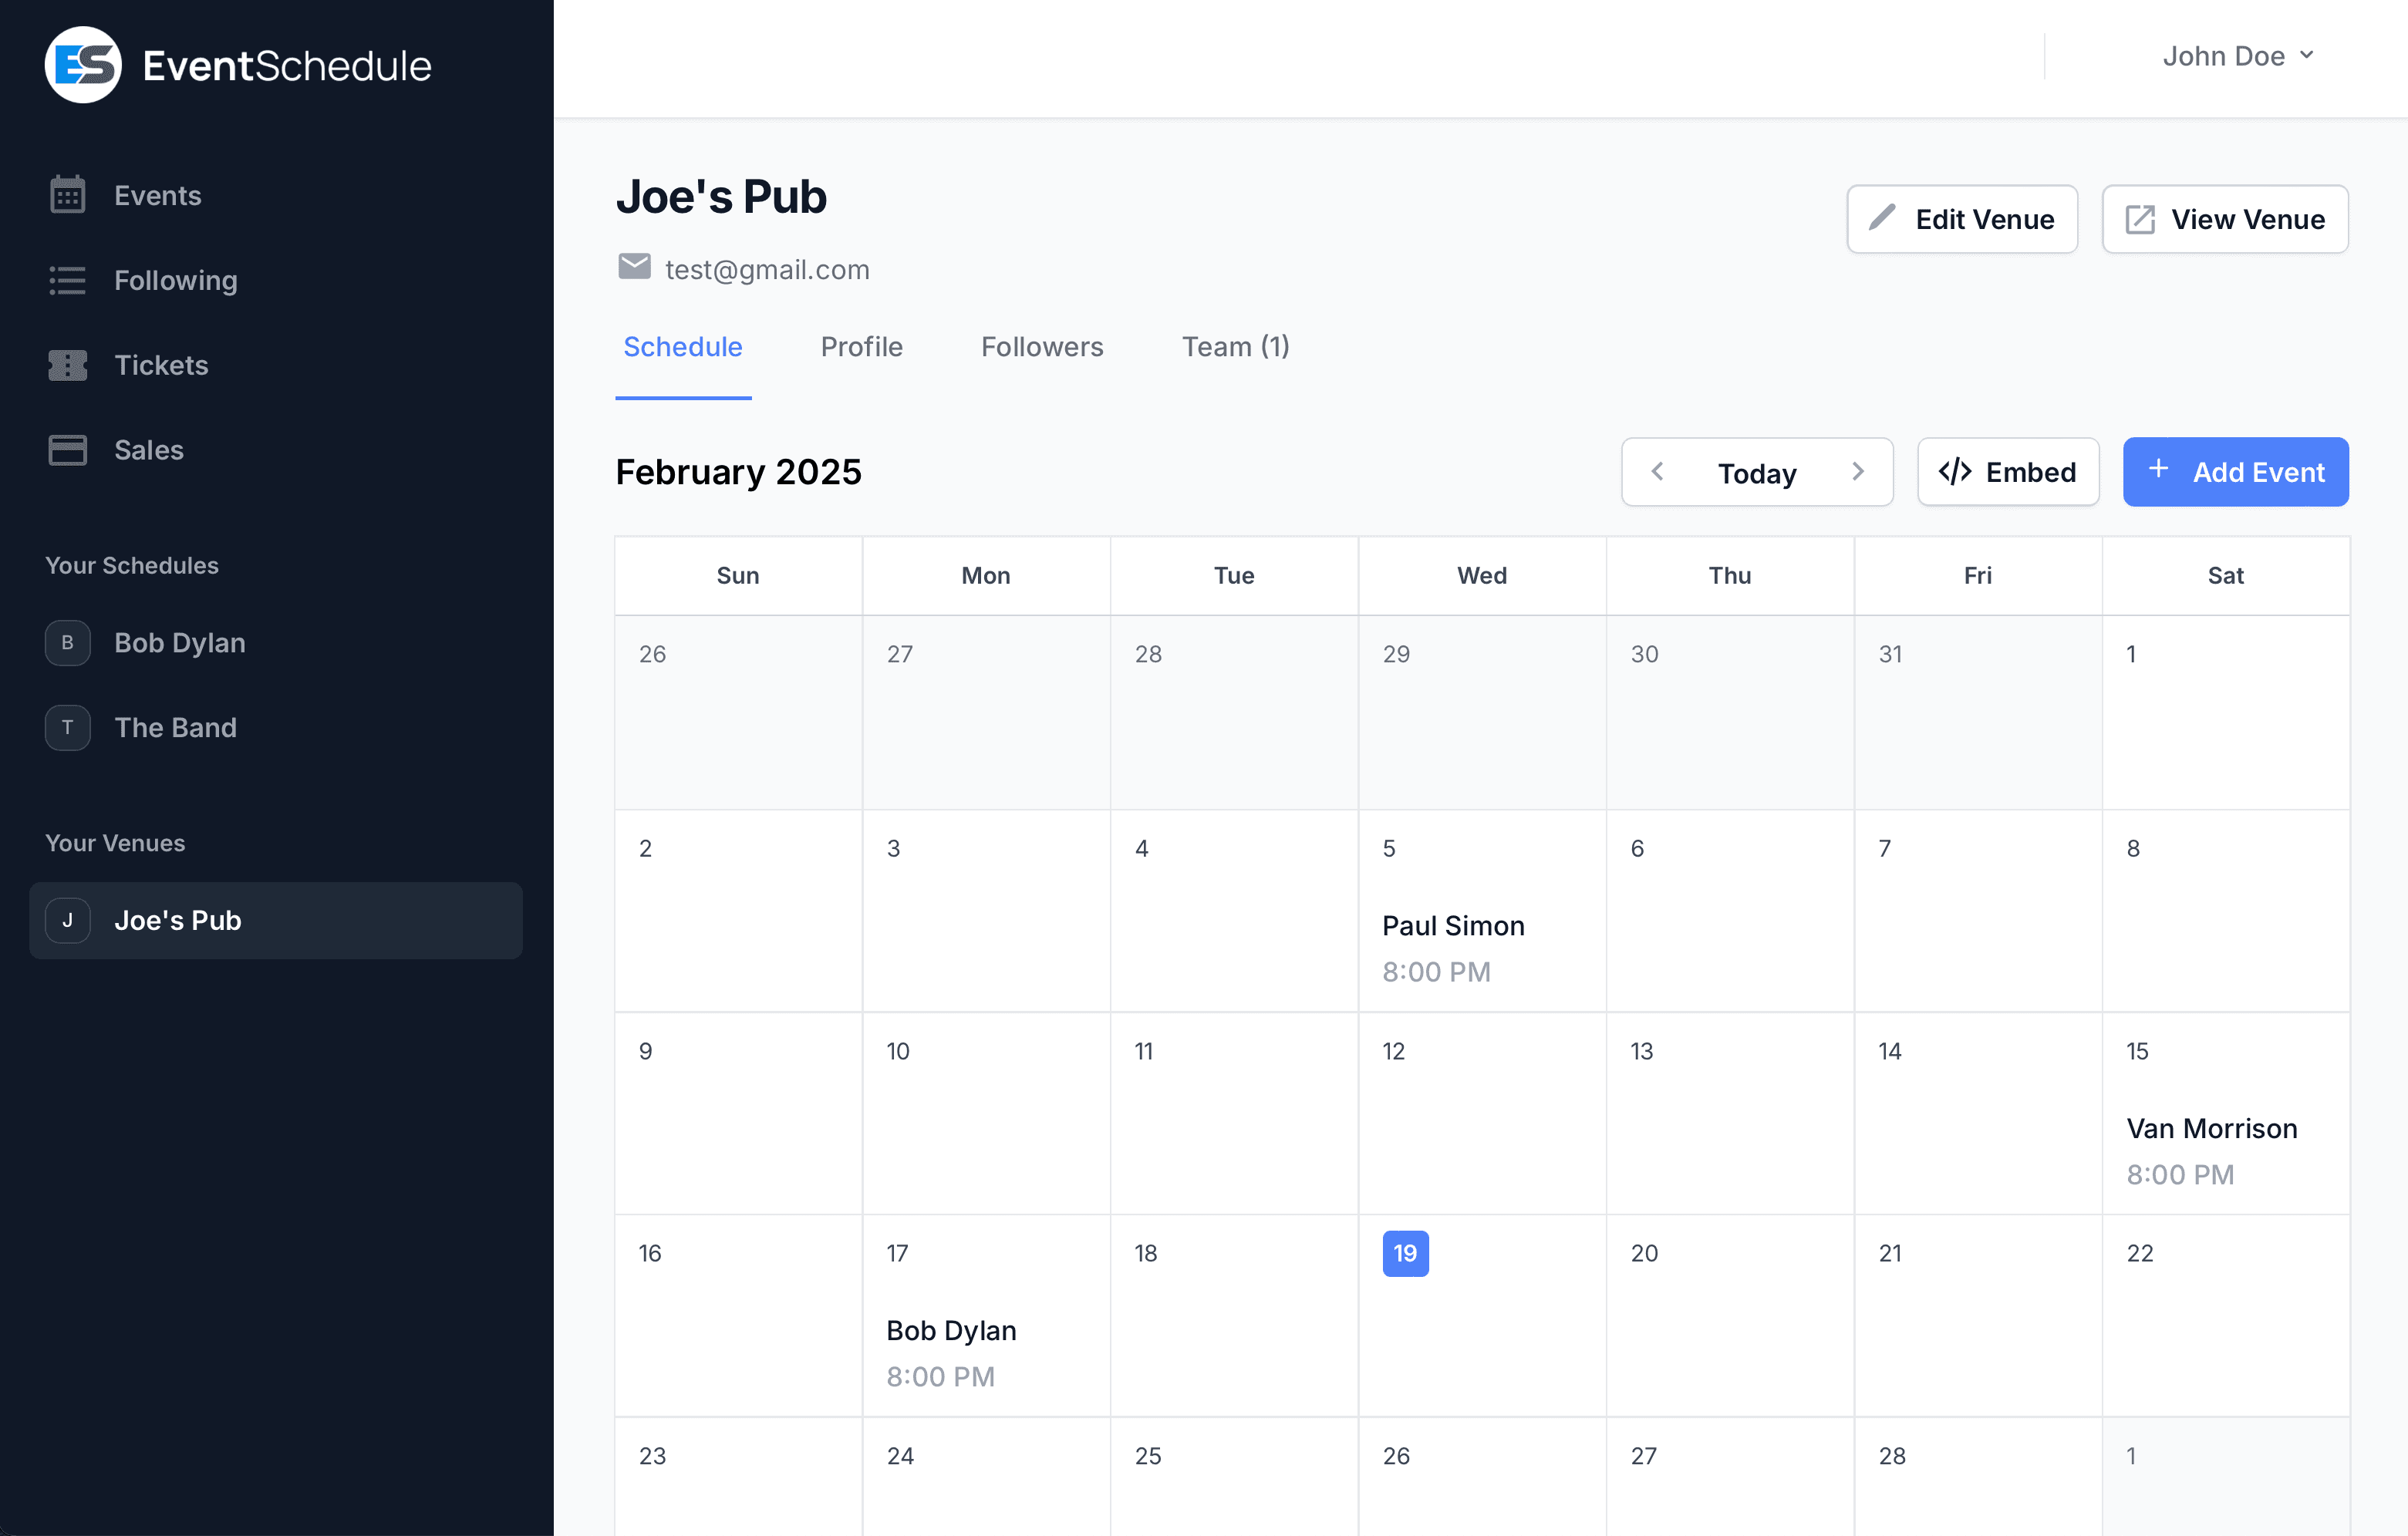
Task: Click the Embed button label
Action: point(2030,472)
